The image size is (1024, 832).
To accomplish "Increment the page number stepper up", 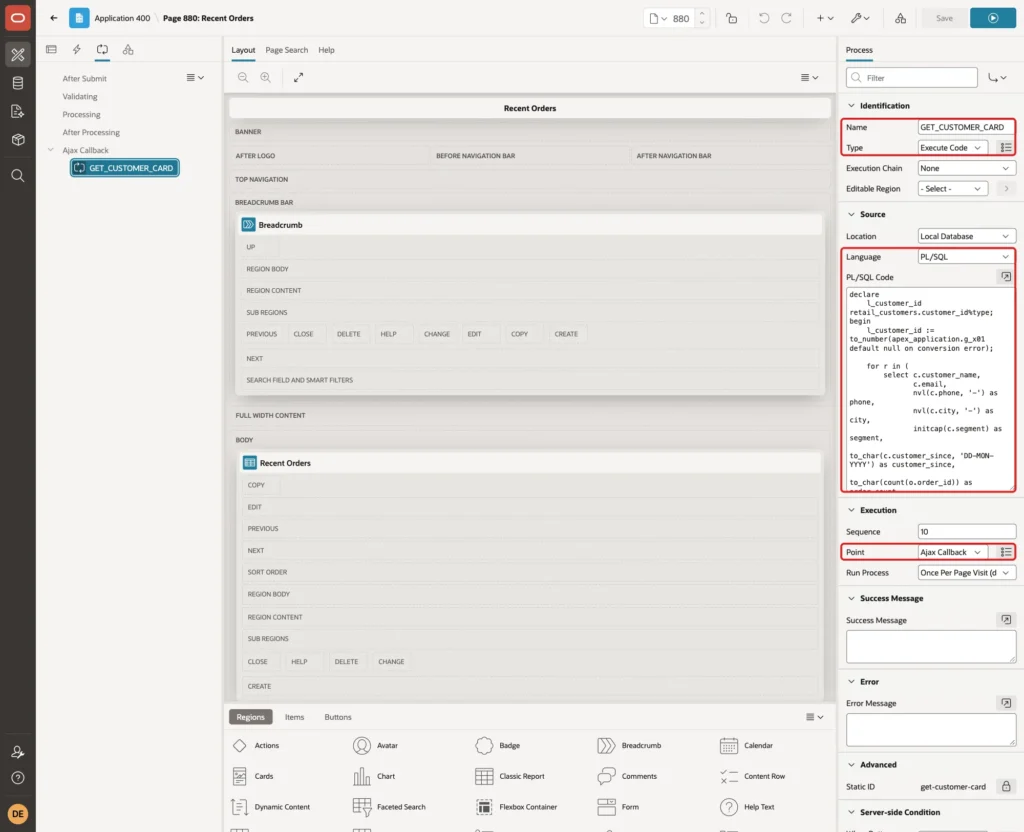I will point(702,13).
